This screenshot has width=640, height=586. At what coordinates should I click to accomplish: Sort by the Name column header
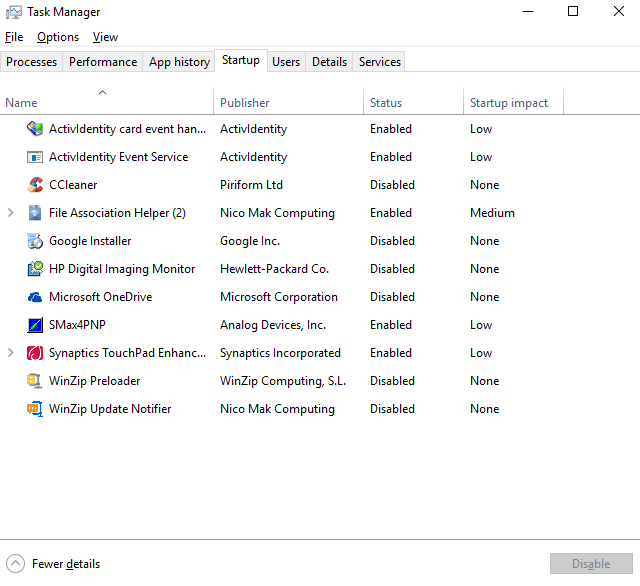(x=107, y=101)
